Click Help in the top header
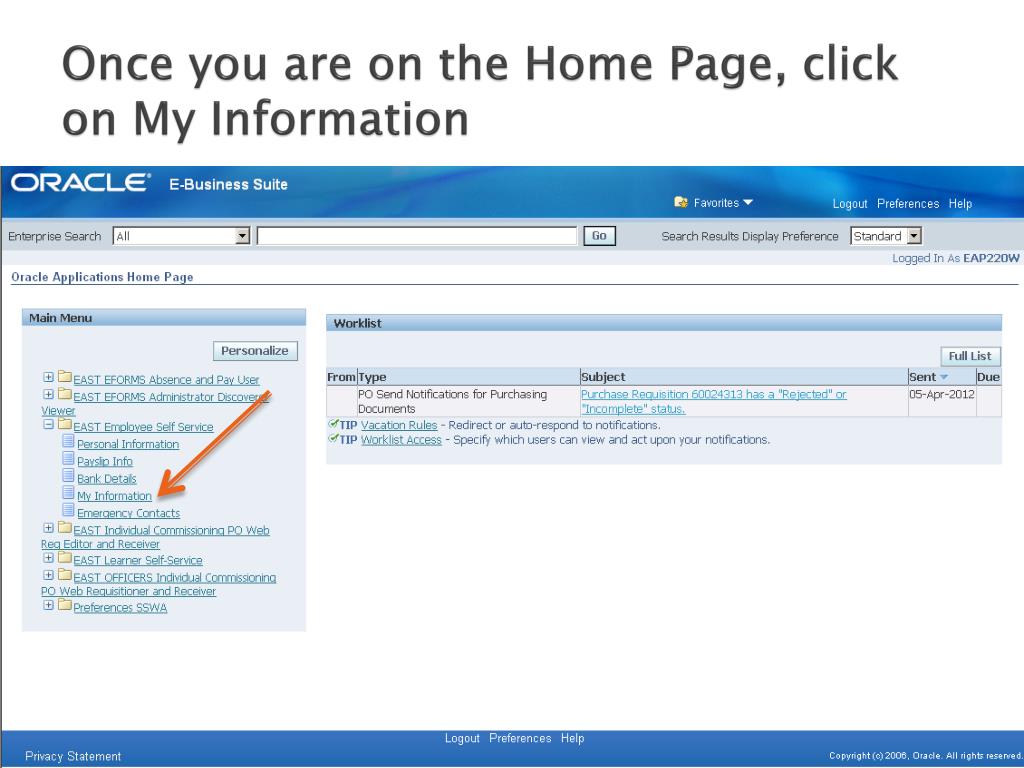Viewport: 1024px width, 768px height. [x=960, y=204]
